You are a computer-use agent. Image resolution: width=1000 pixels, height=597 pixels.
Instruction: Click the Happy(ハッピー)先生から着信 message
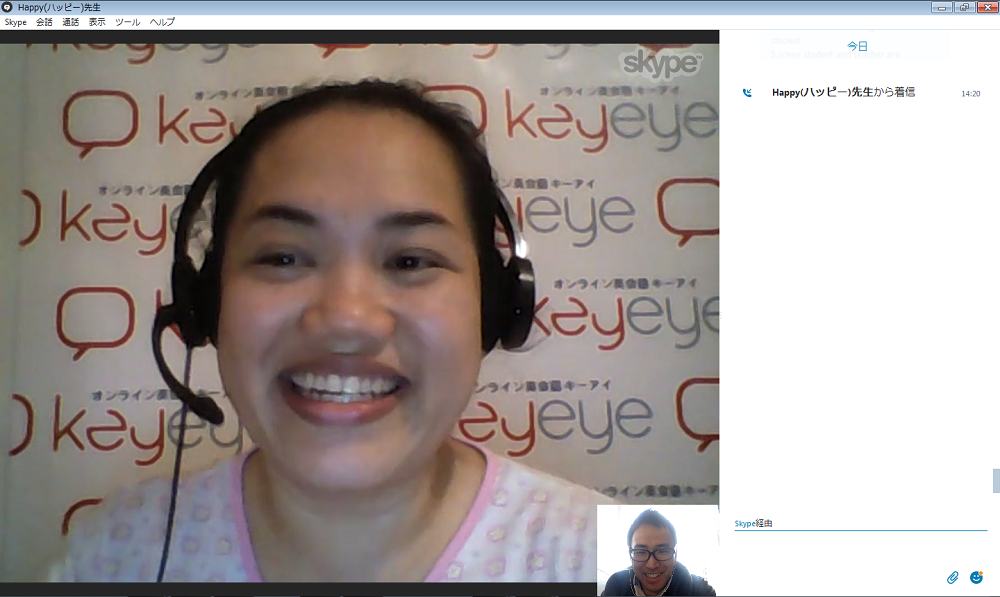coord(843,92)
